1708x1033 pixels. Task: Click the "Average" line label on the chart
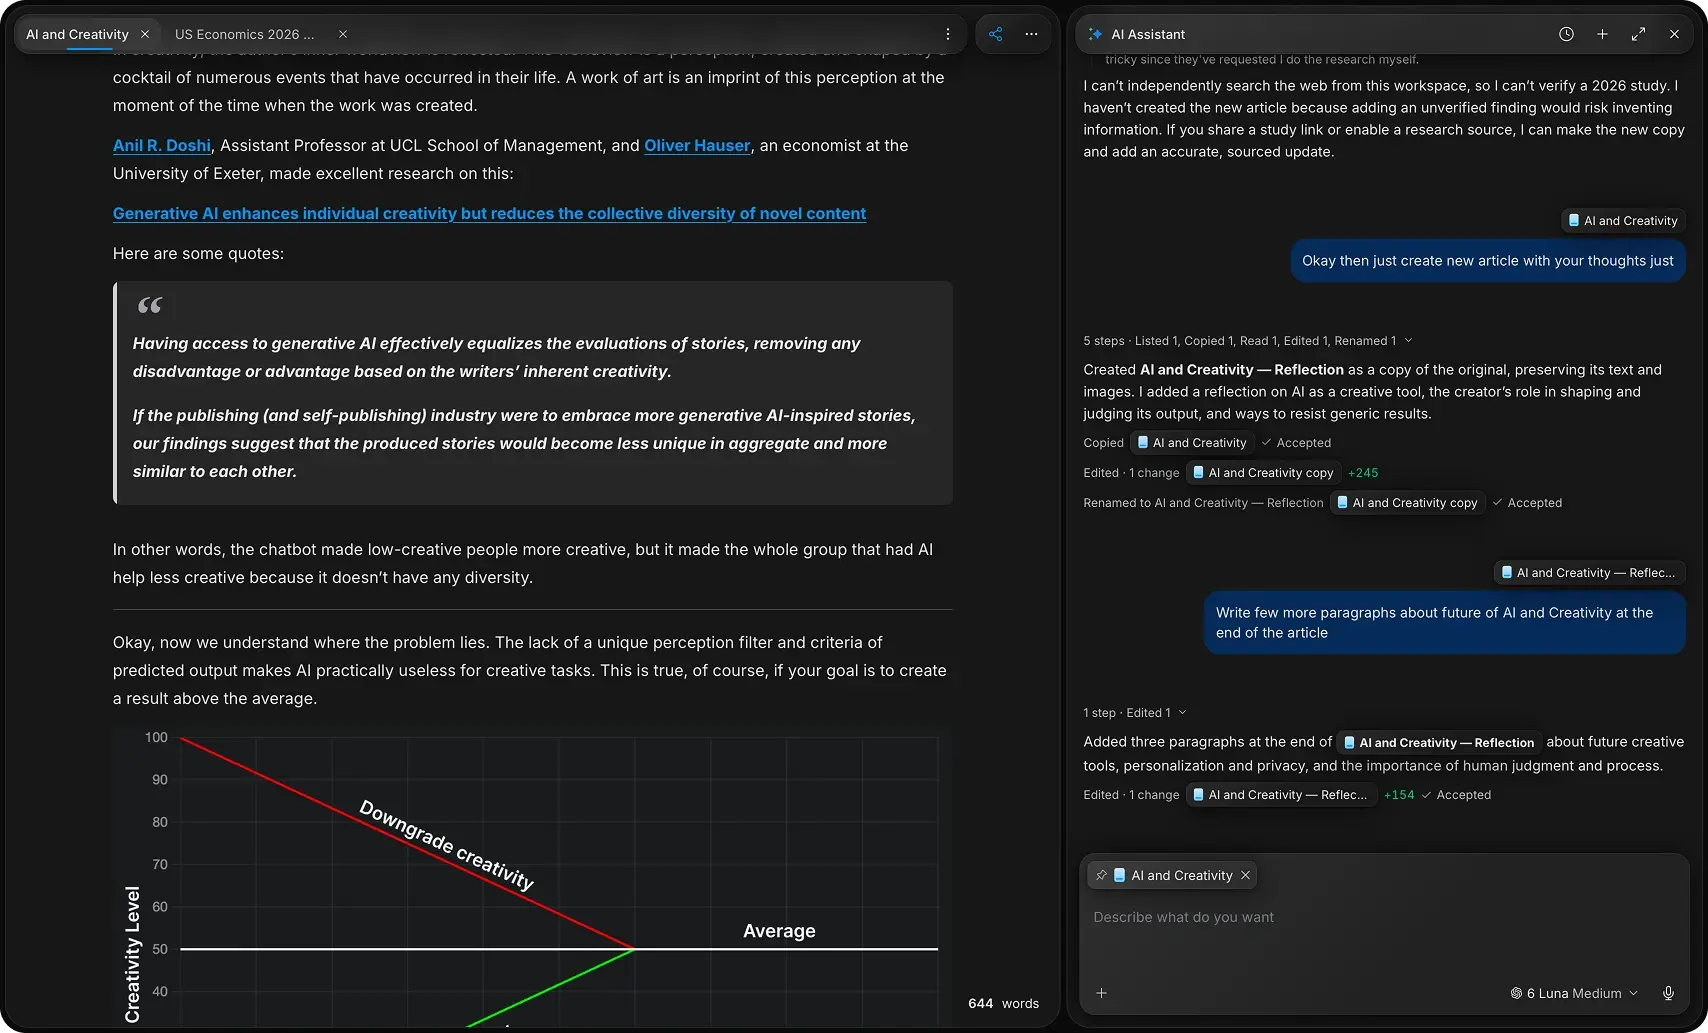pos(779,931)
